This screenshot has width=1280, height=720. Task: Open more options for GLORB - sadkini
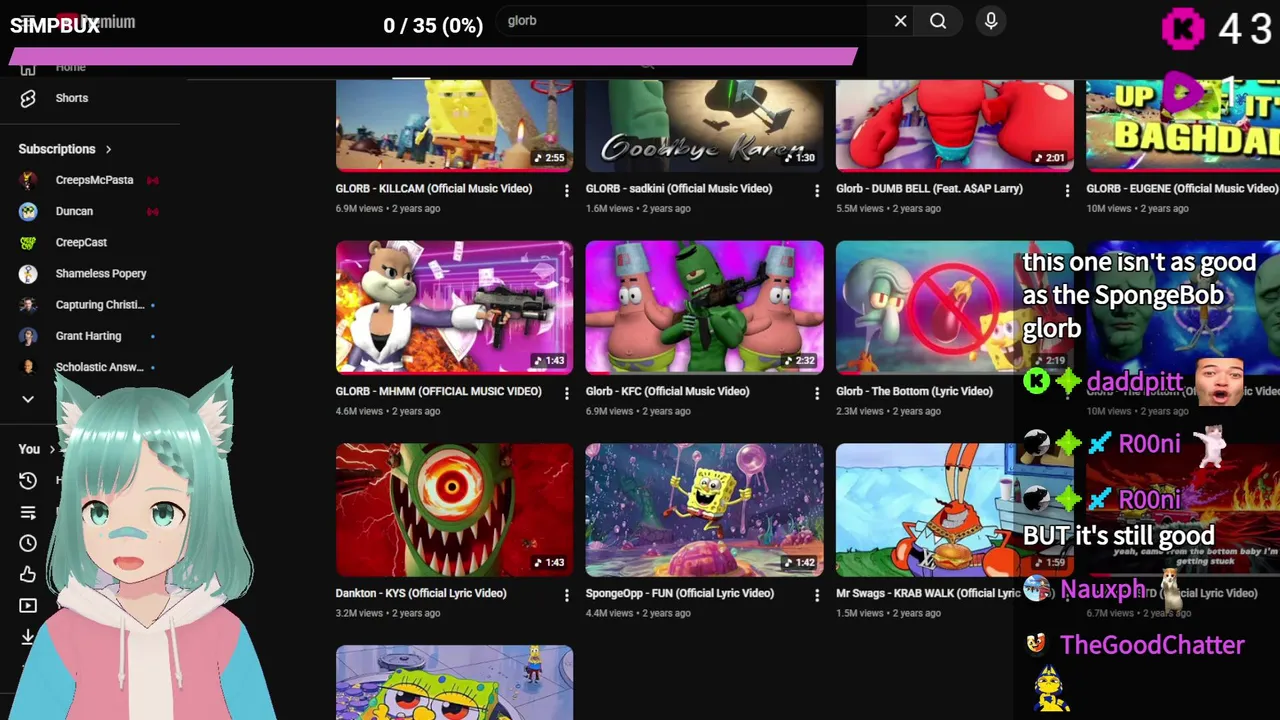[816, 190]
